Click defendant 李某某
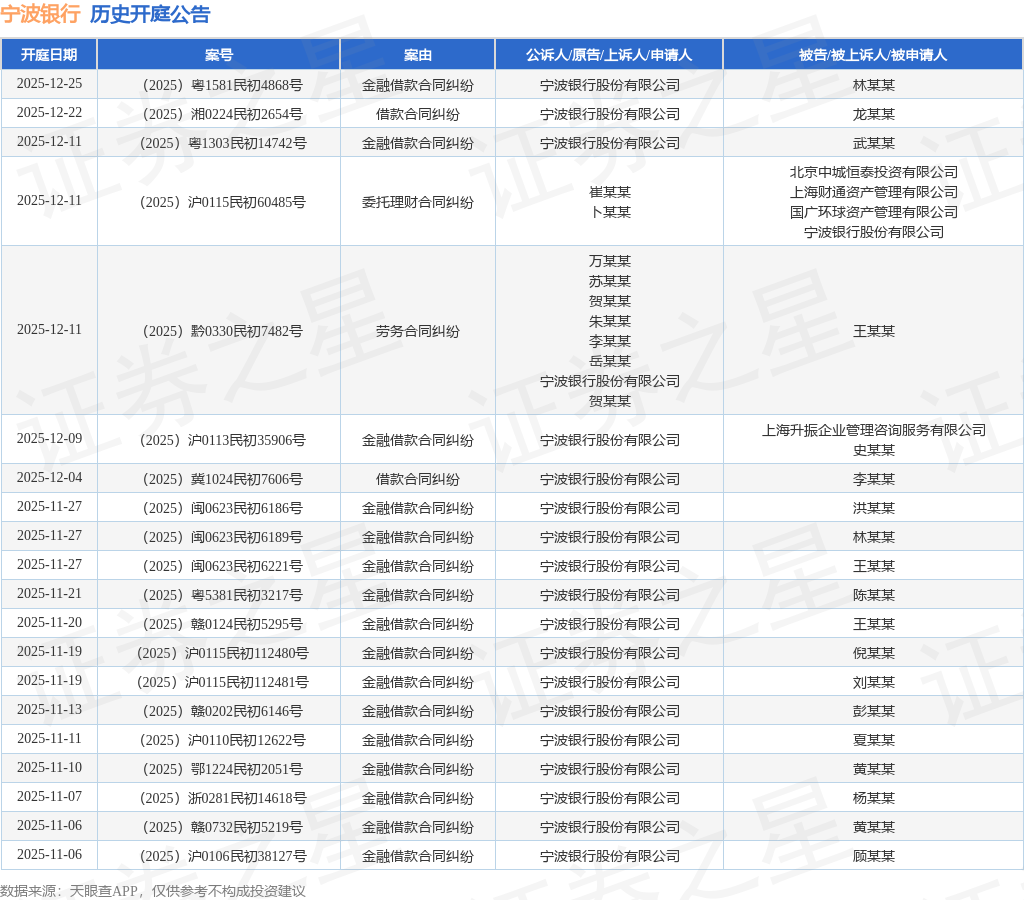Screen dimensions: 1024x900 [x=873, y=479]
